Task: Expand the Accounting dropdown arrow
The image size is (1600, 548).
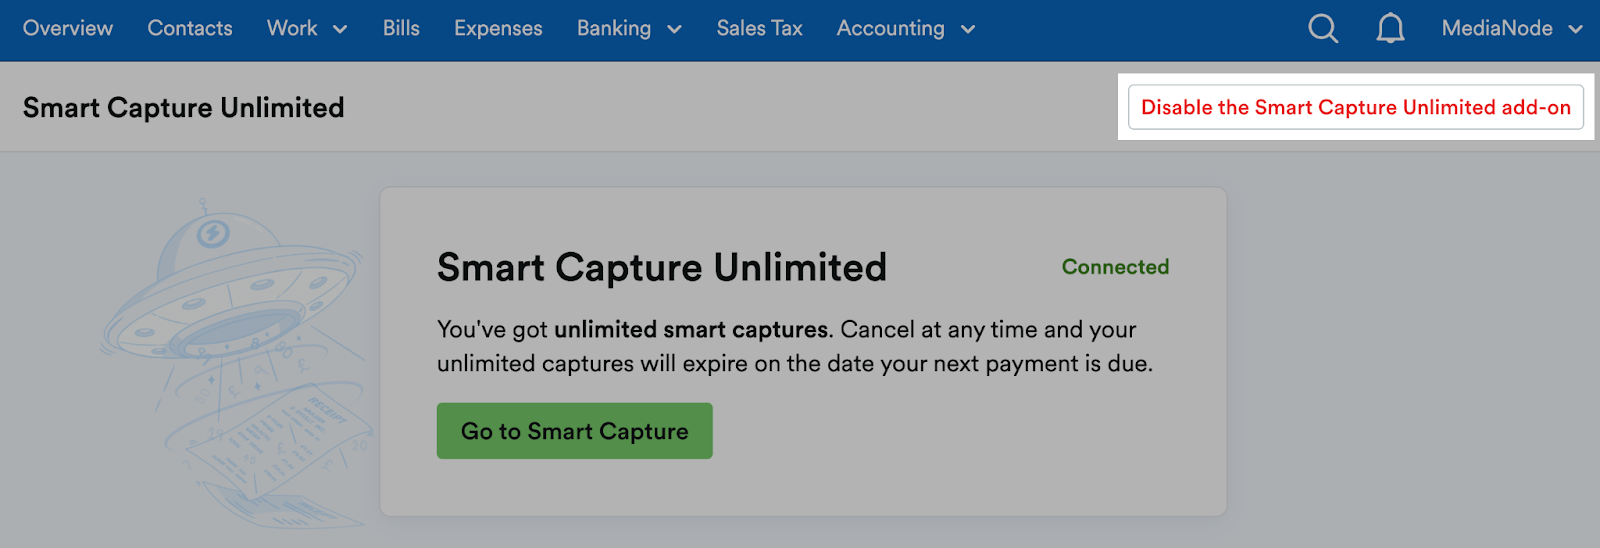Action: pyautogui.click(x=968, y=30)
